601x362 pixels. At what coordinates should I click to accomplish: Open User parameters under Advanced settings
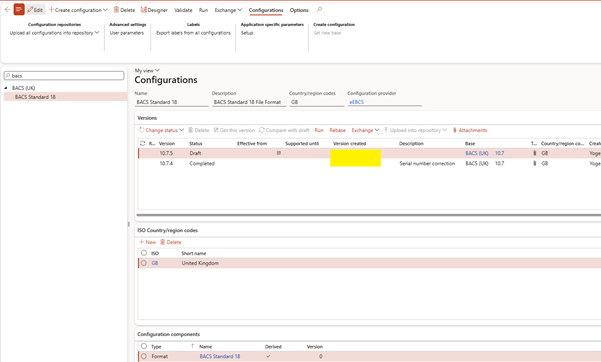(127, 33)
